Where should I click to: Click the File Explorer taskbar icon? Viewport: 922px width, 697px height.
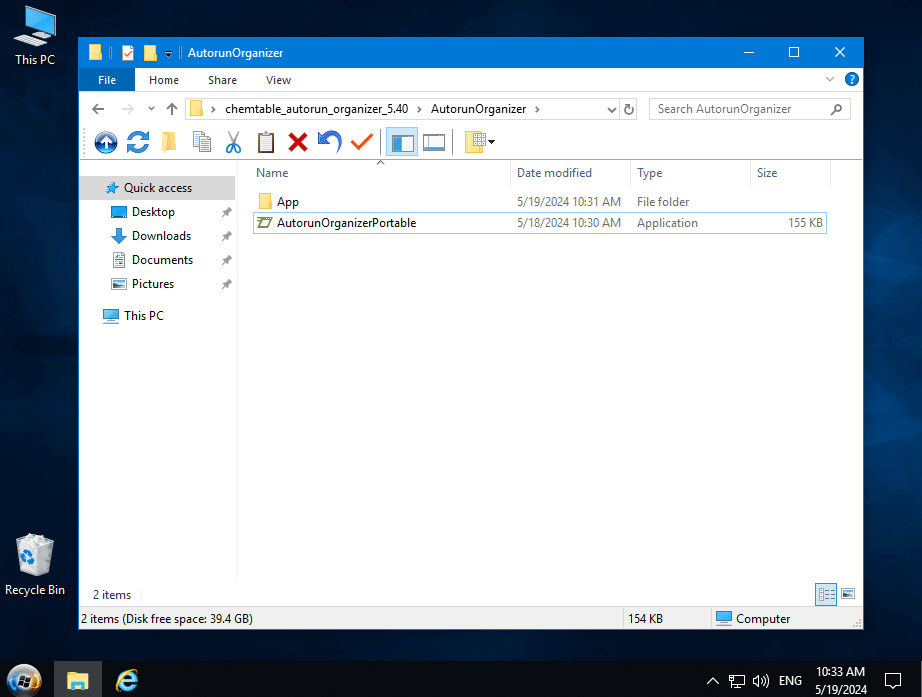[x=78, y=681]
